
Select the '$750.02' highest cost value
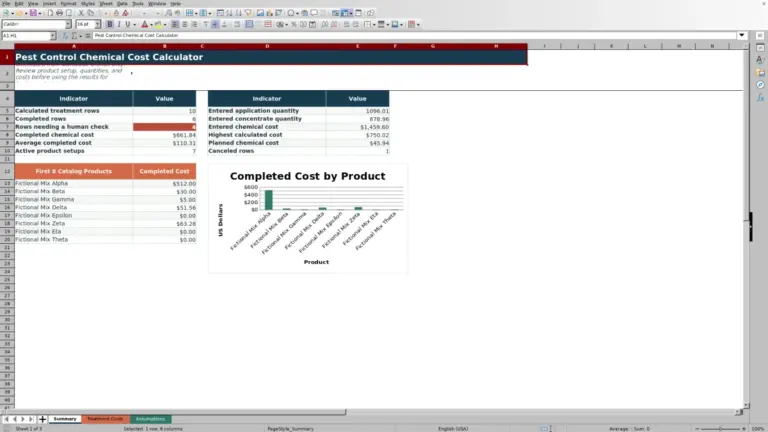[358, 135]
